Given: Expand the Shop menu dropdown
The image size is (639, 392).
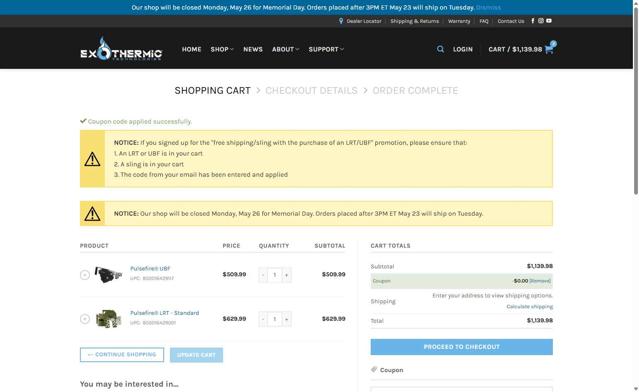Looking at the screenshot, I should coord(222,49).
